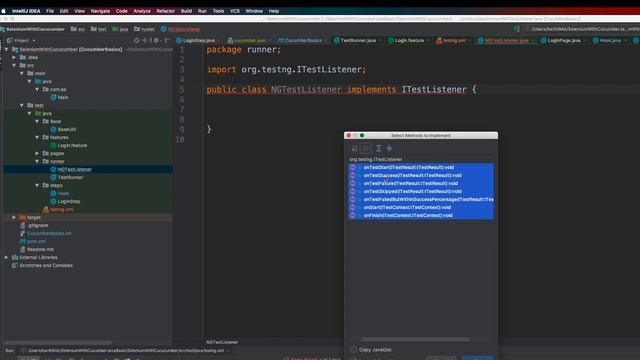The width and height of the screenshot is (640, 360).
Task: Expand the target folder
Action: 14,218
